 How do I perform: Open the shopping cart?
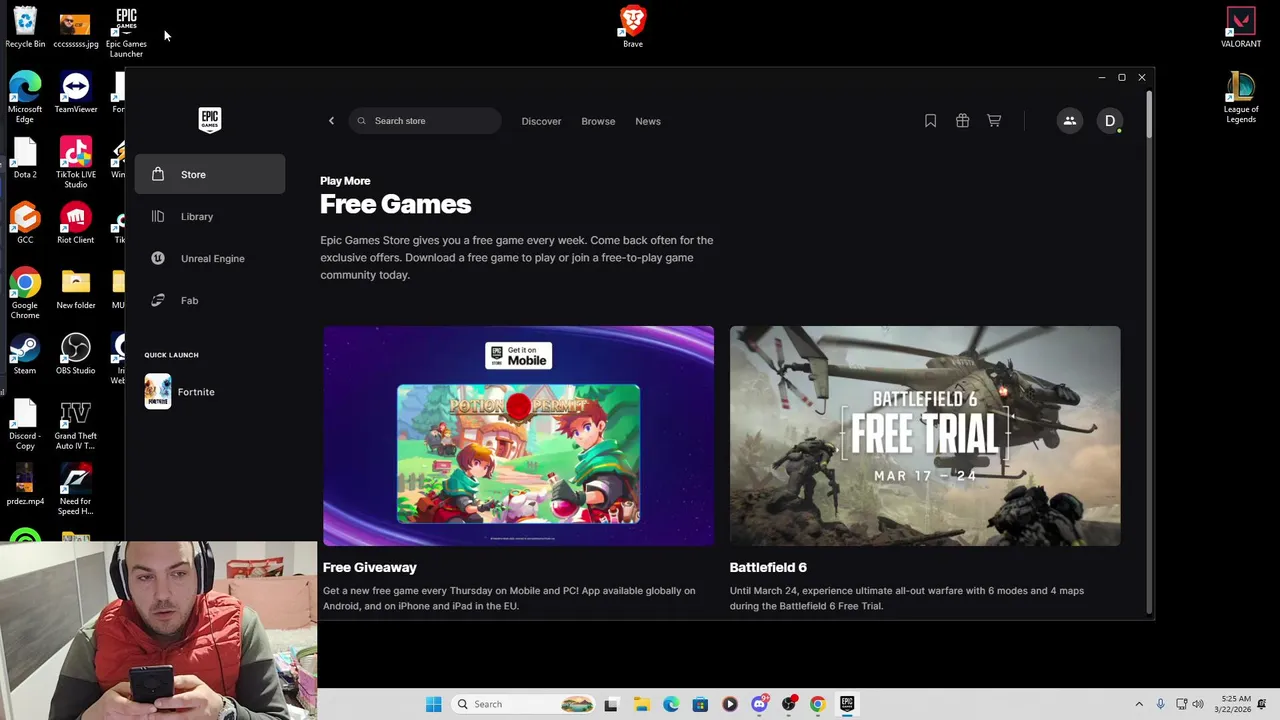[994, 121]
